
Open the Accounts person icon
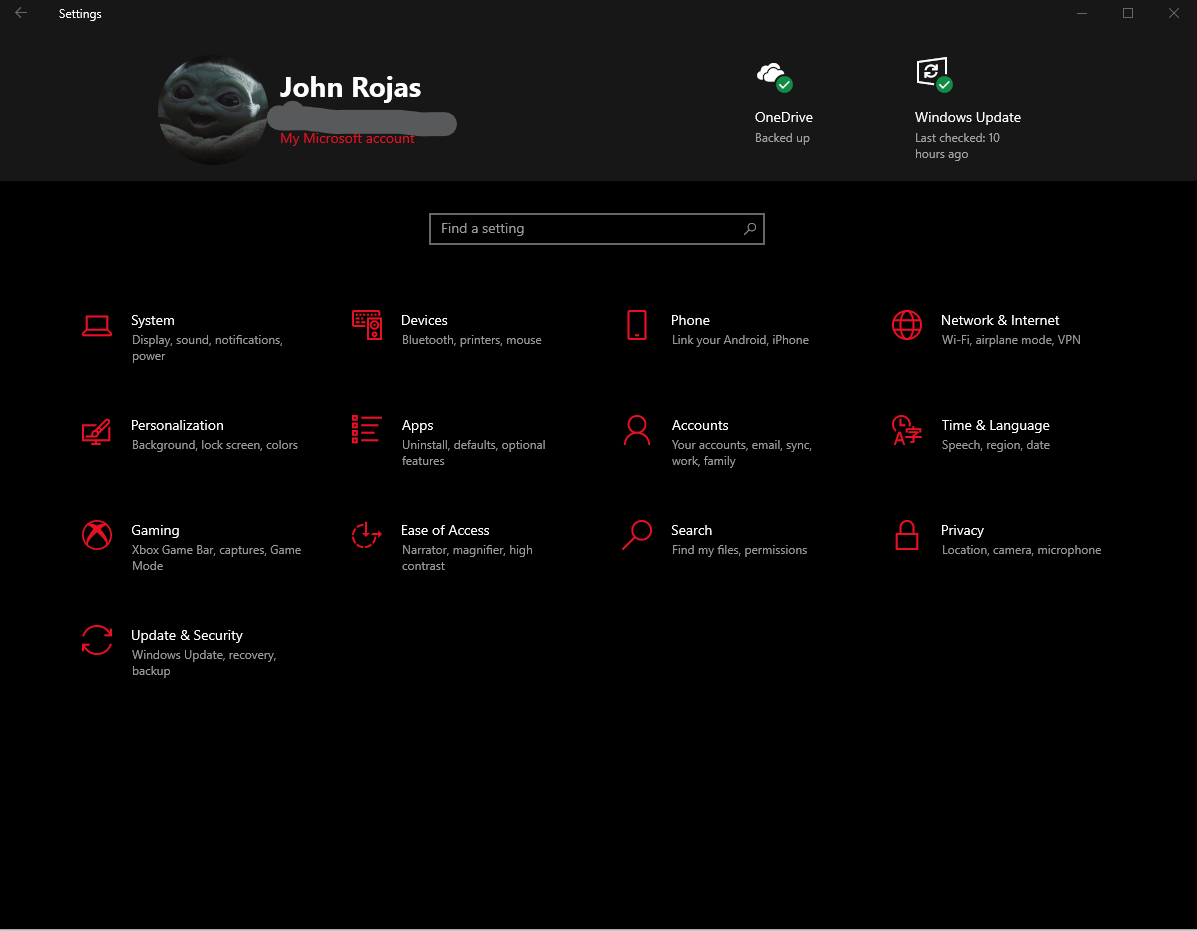coord(637,430)
